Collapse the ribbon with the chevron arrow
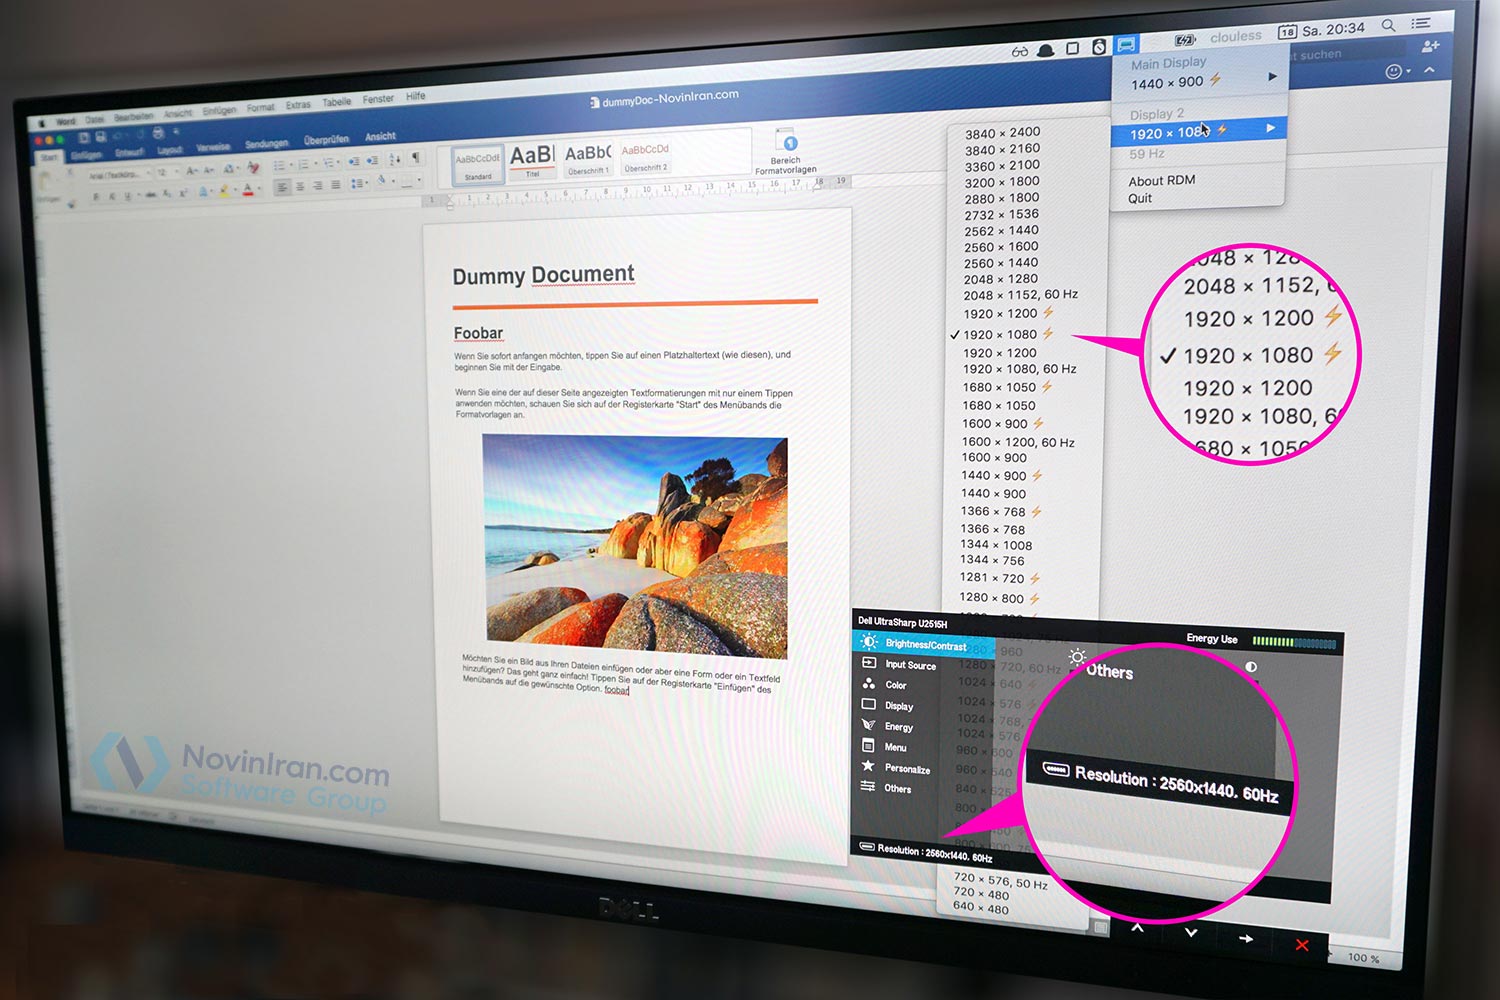Screen dimensions: 1500x1000 pos(1429,70)
